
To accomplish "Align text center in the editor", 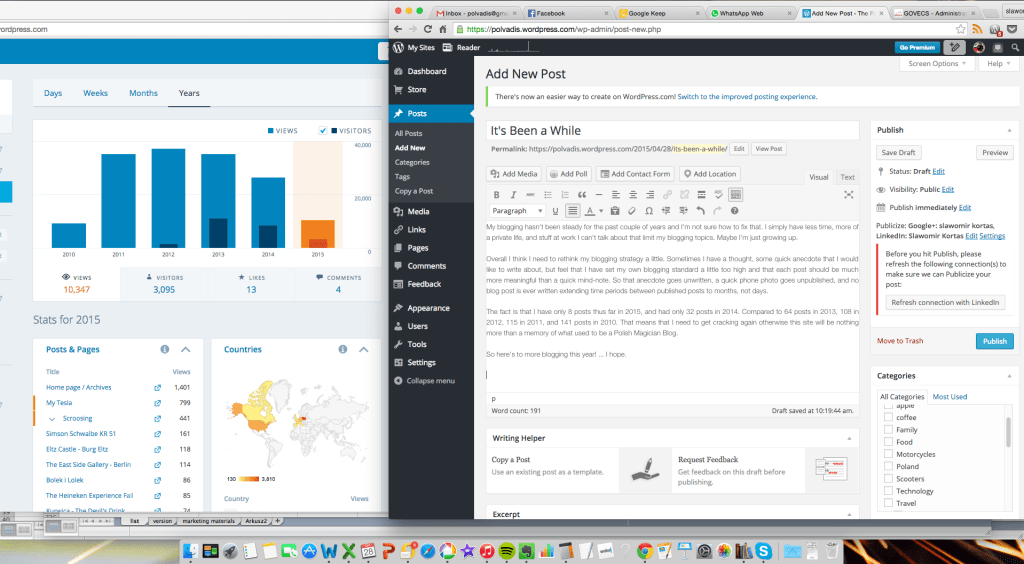I will pos(633,195).
